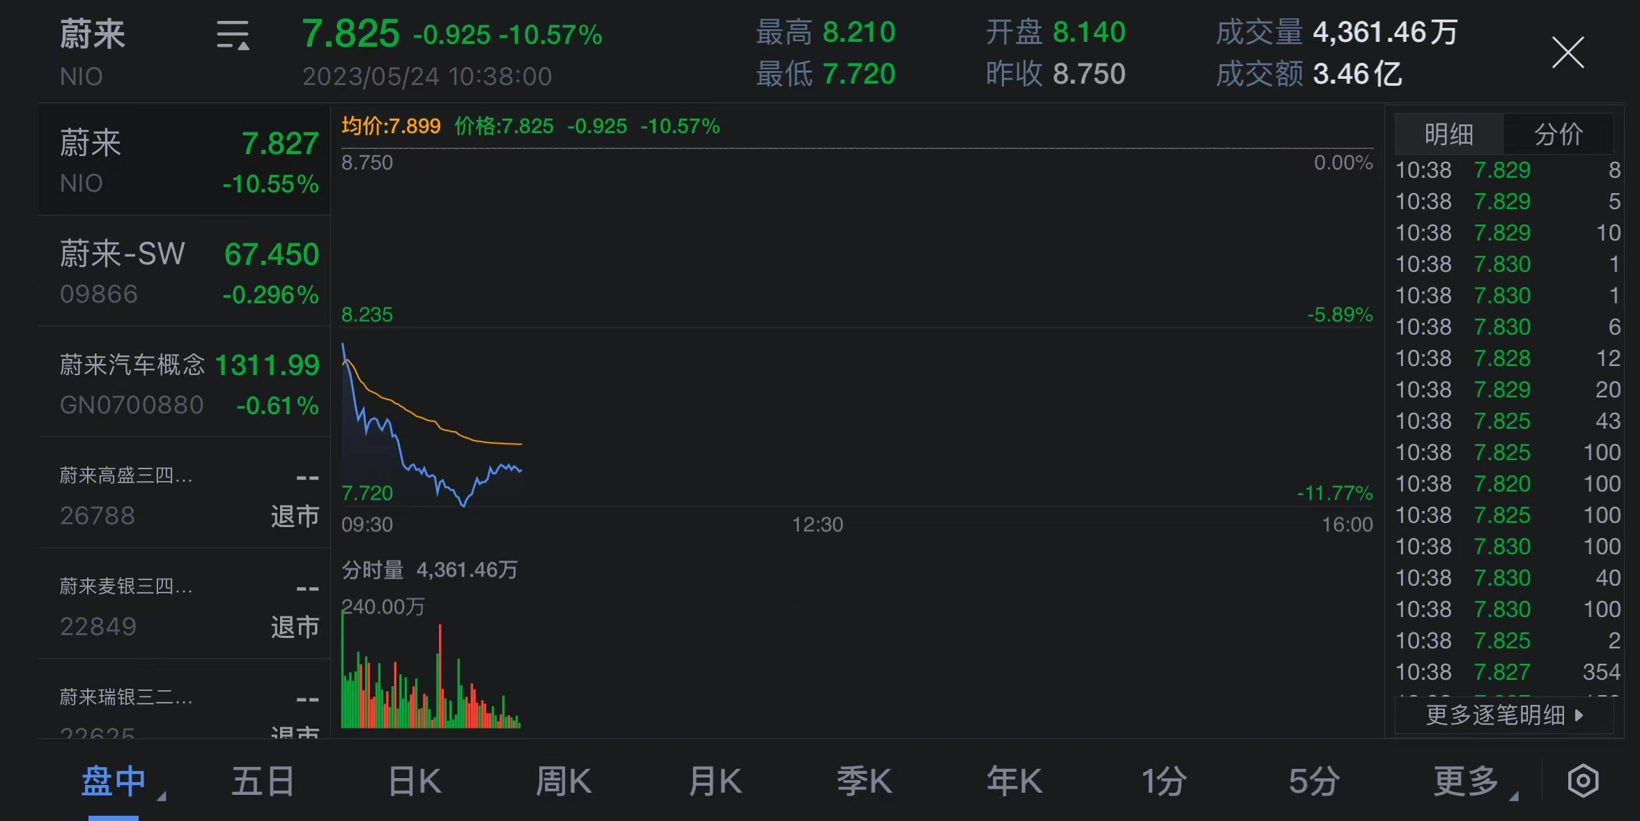The width and height of the screenshot is (1640, 821).
Task: Open the 季K quarterly candlestick tab
Action: [x=864, y=781]
